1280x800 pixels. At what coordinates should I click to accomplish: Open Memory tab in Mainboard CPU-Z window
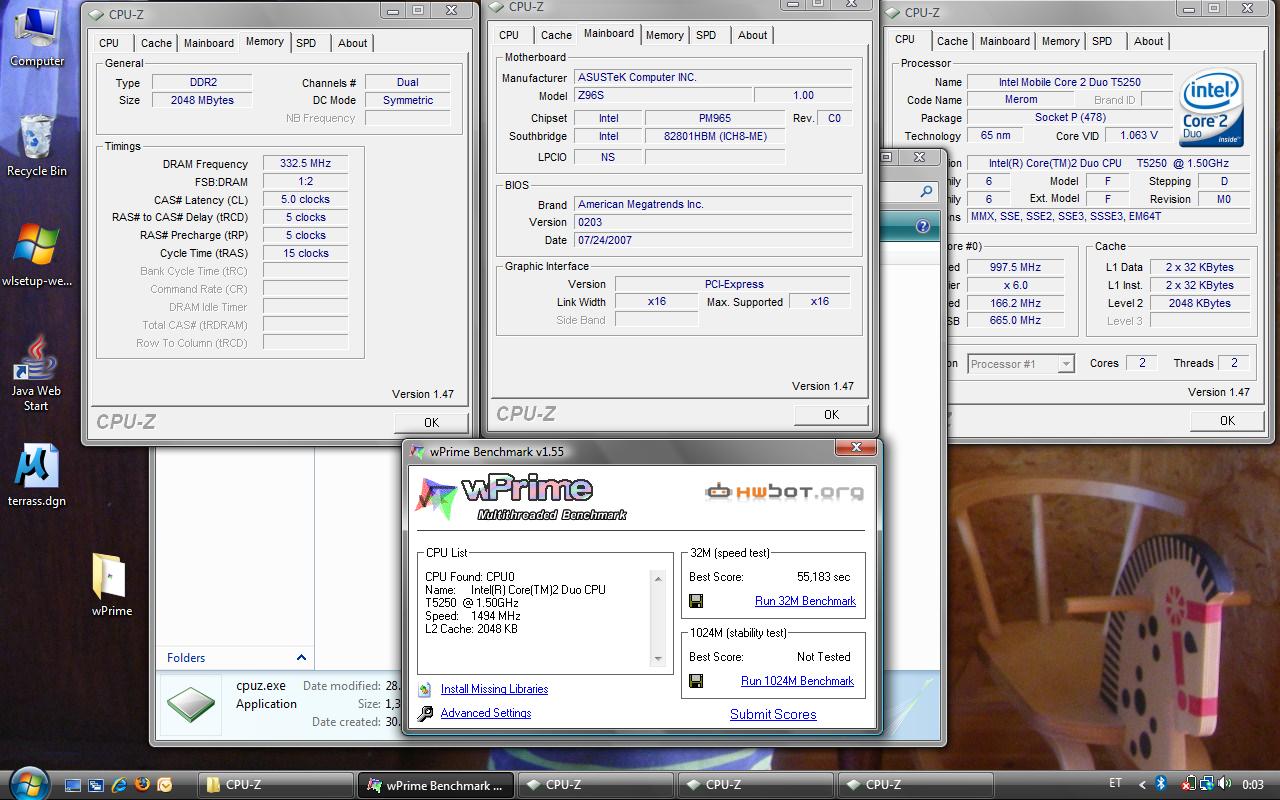(664, 35)
